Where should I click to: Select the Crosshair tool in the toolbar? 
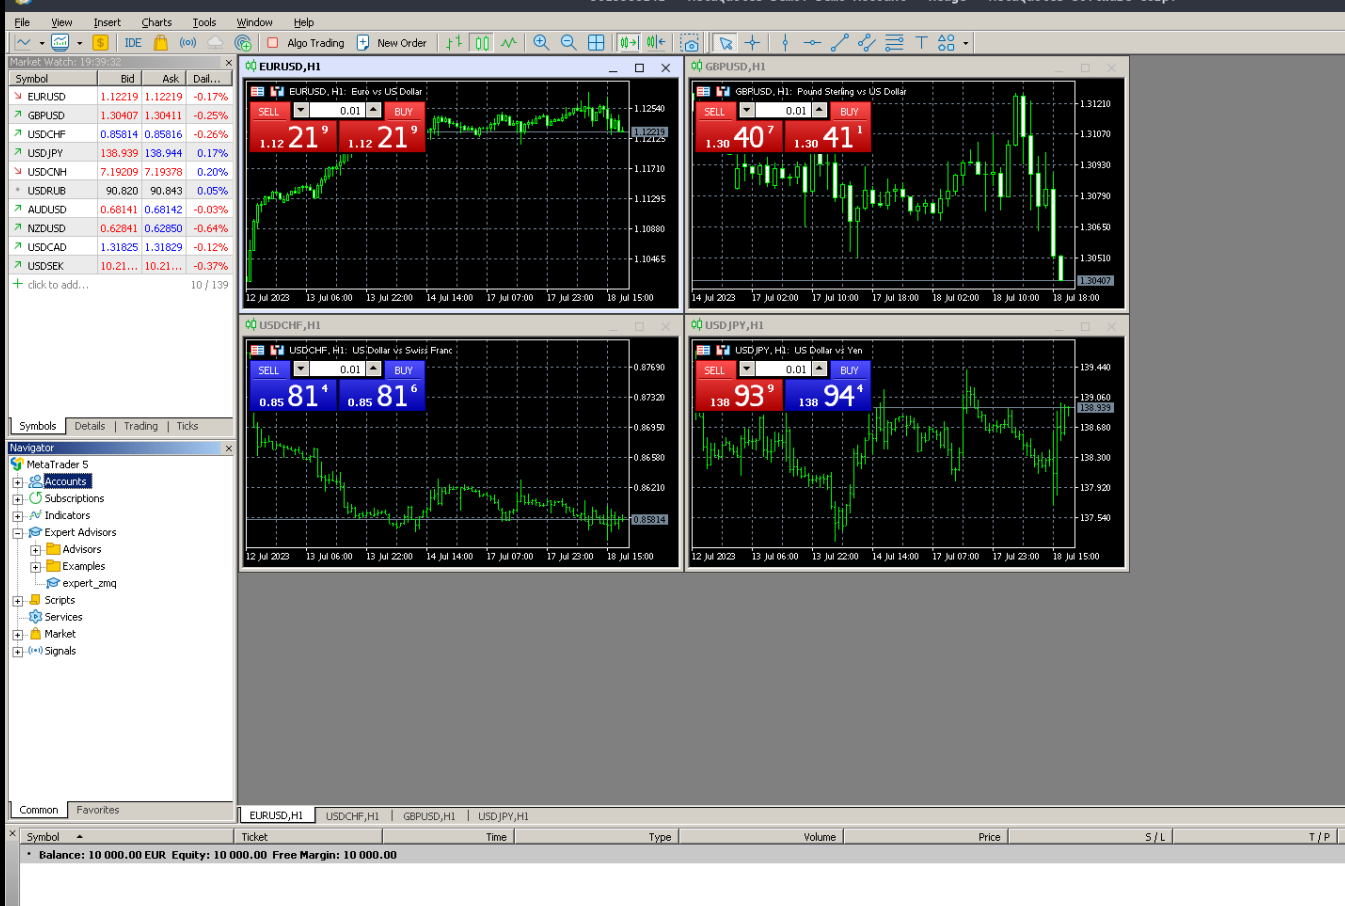point(752,43)
